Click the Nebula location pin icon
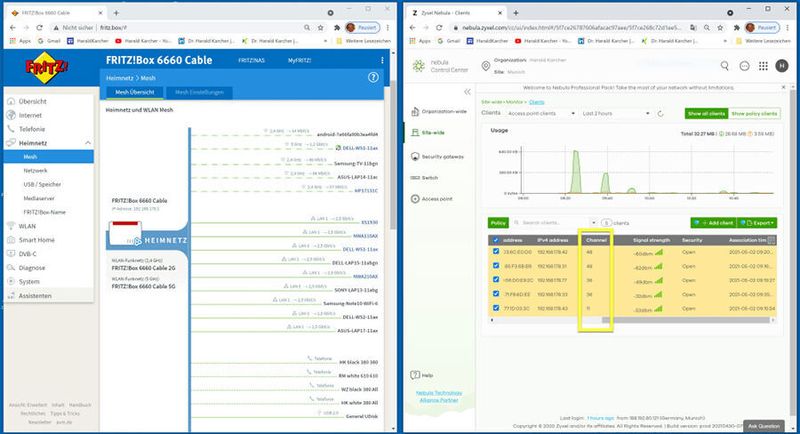Viewport: 800px width, 434px height. pos(486,66)
